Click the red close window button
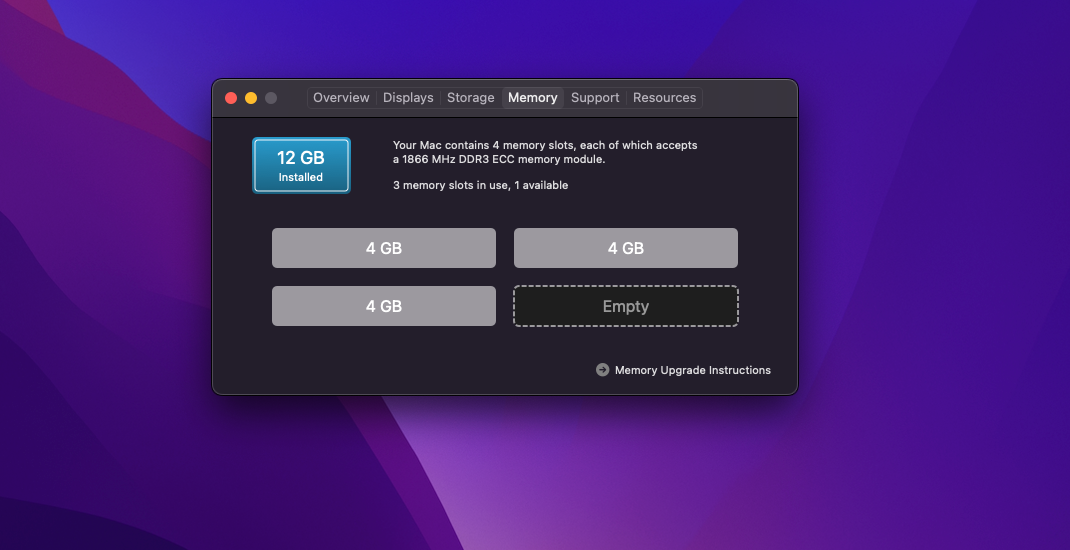The height and width of the screenshot is (550, 1070). coord(231,98)
